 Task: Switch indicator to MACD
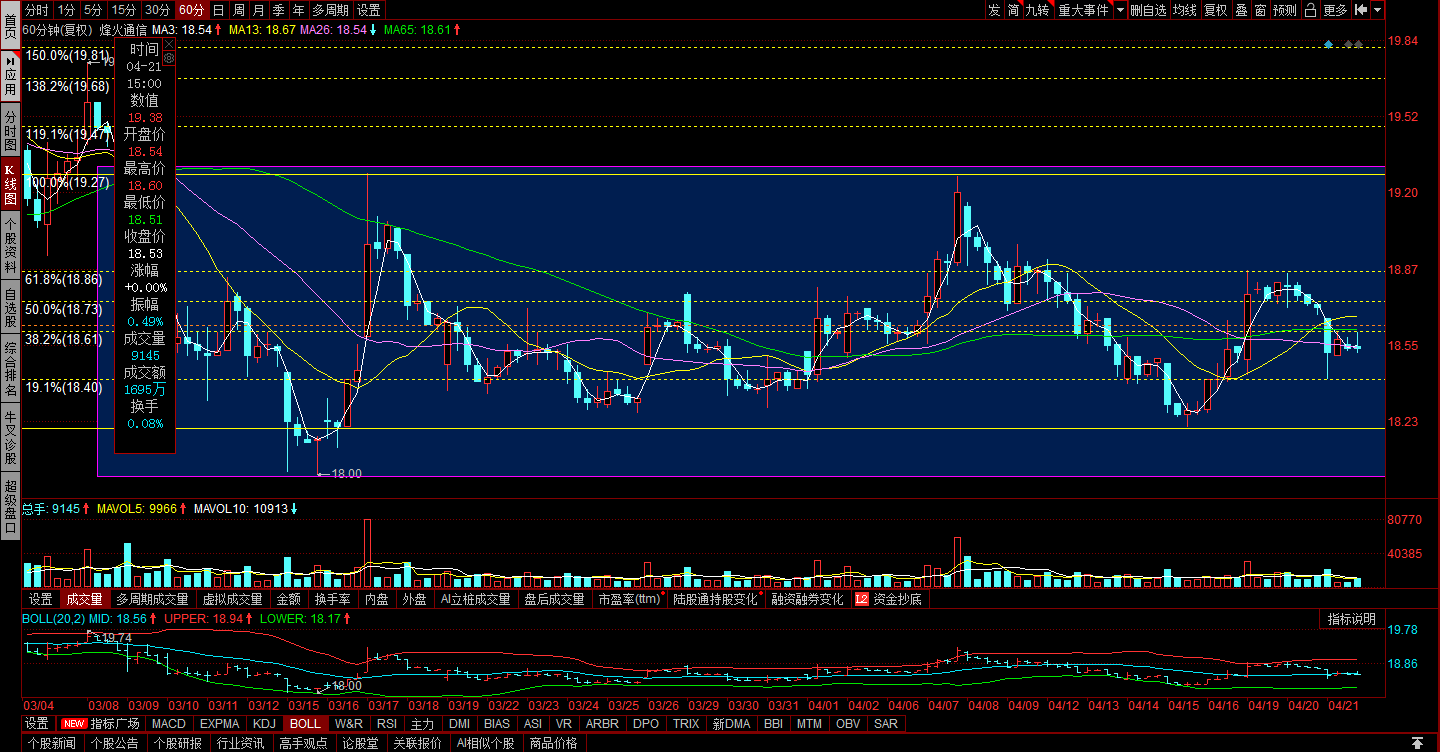[169, 723]
